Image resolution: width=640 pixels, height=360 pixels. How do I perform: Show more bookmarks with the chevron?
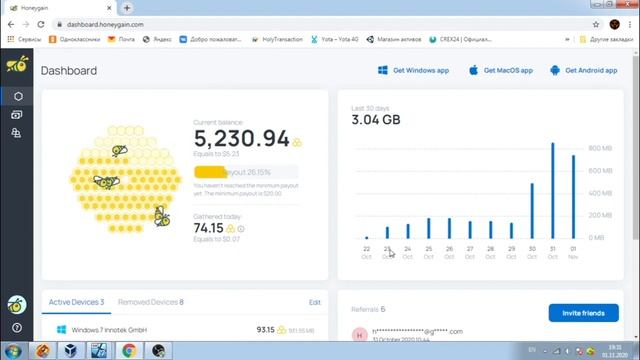tap(567, 39)
